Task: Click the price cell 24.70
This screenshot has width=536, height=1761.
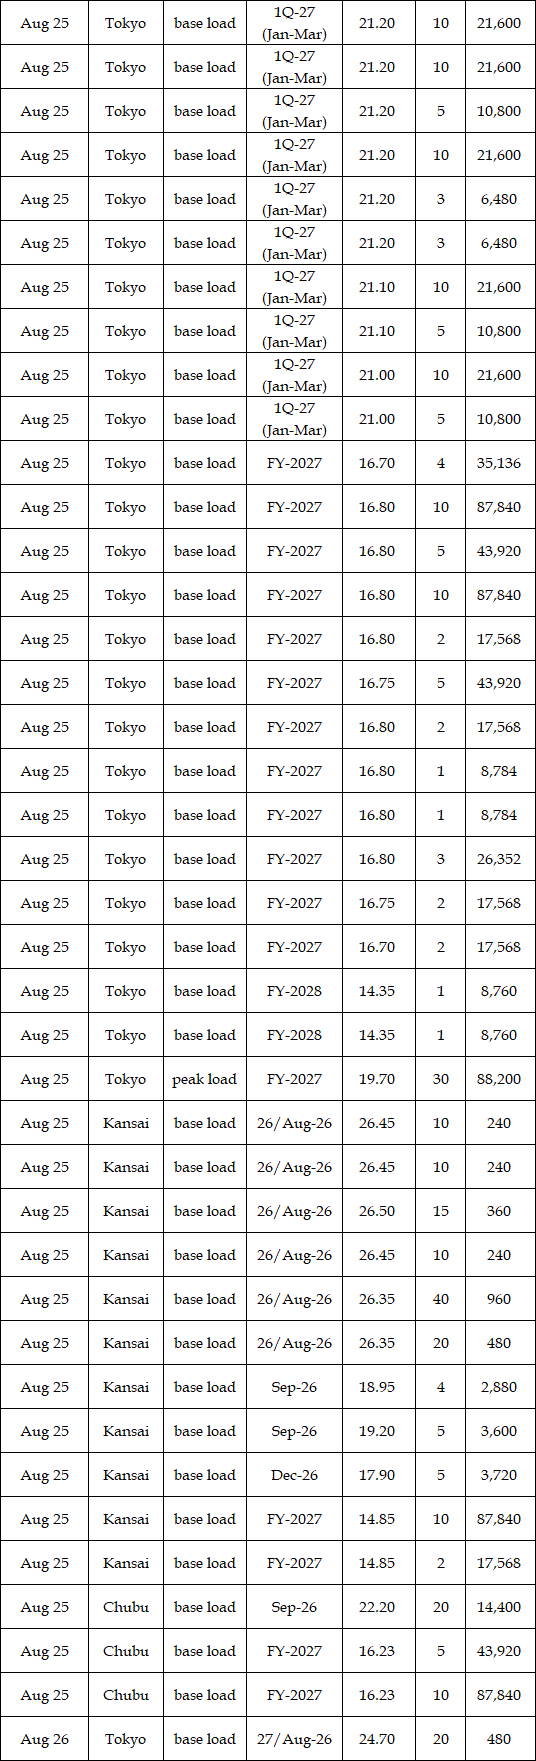Action: click(x=377, y=1739)
